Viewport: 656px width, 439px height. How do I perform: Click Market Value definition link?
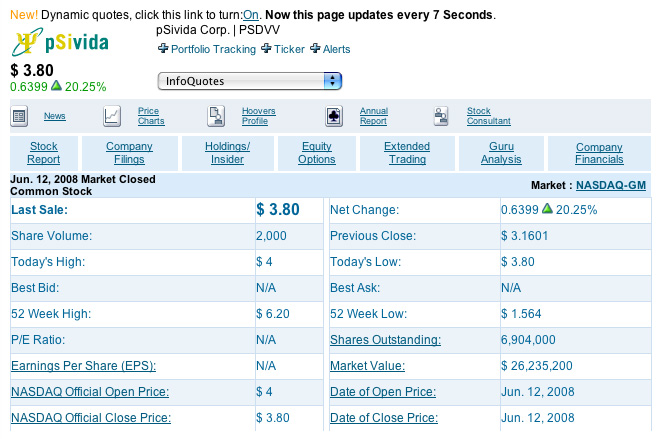click(x=367, y=366)
